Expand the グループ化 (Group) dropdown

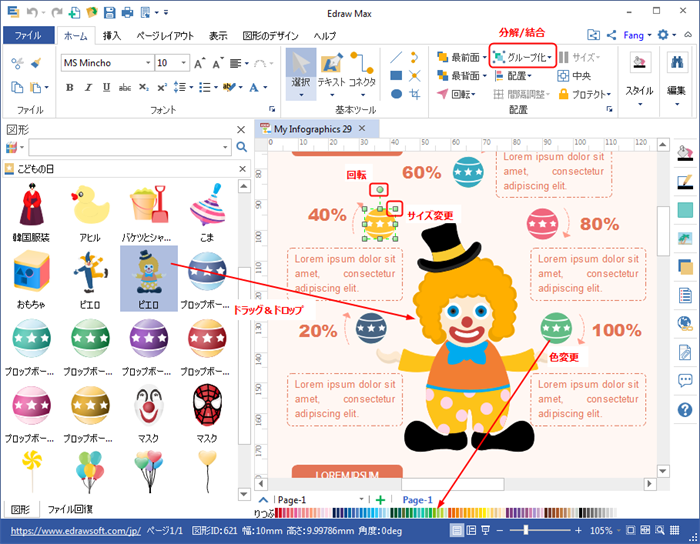click(x=548, y=57)
